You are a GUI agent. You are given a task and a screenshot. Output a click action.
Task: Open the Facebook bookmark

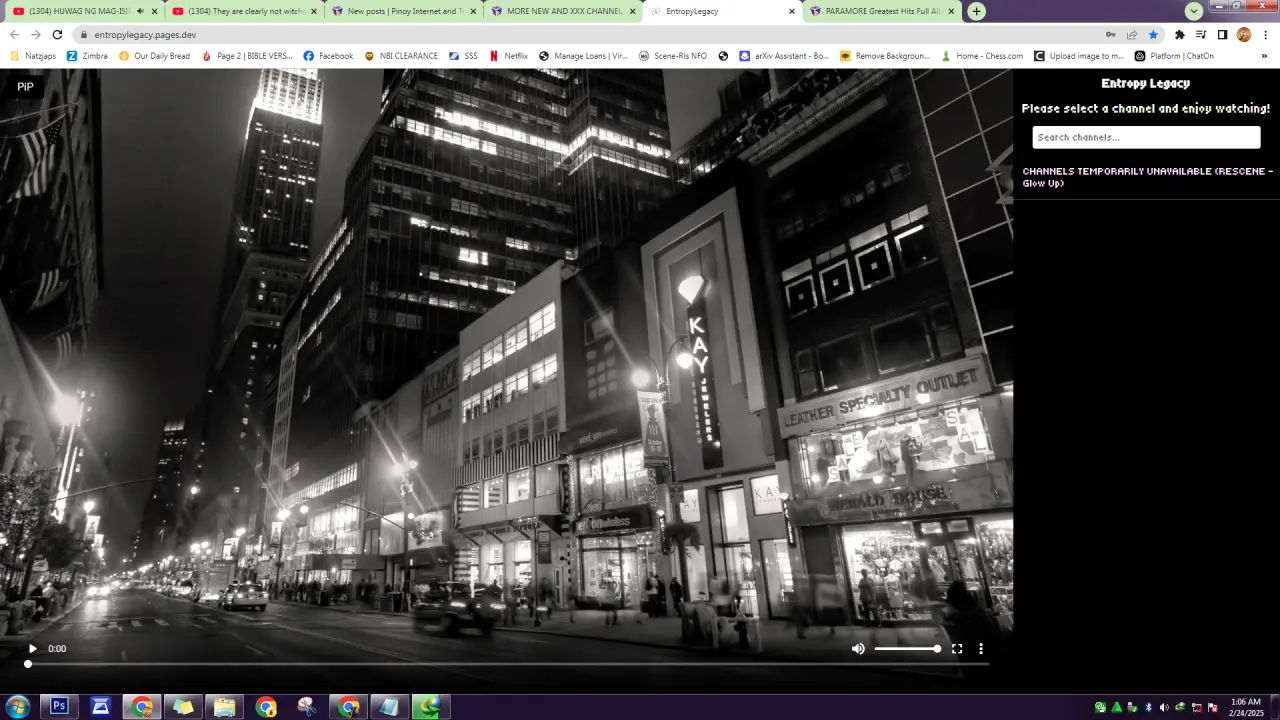(x=328, y=56)
